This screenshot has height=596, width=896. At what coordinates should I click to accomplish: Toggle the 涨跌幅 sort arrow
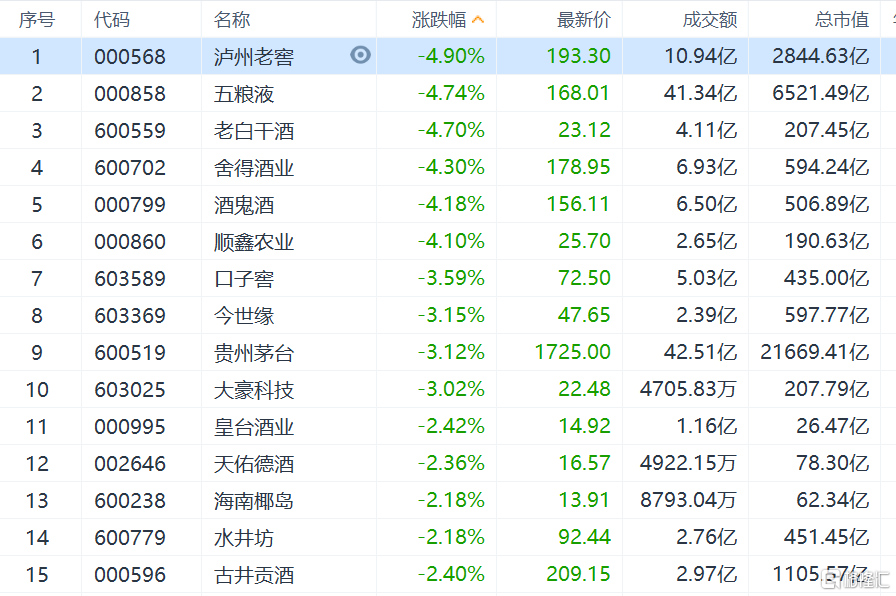tap(478, 20)
